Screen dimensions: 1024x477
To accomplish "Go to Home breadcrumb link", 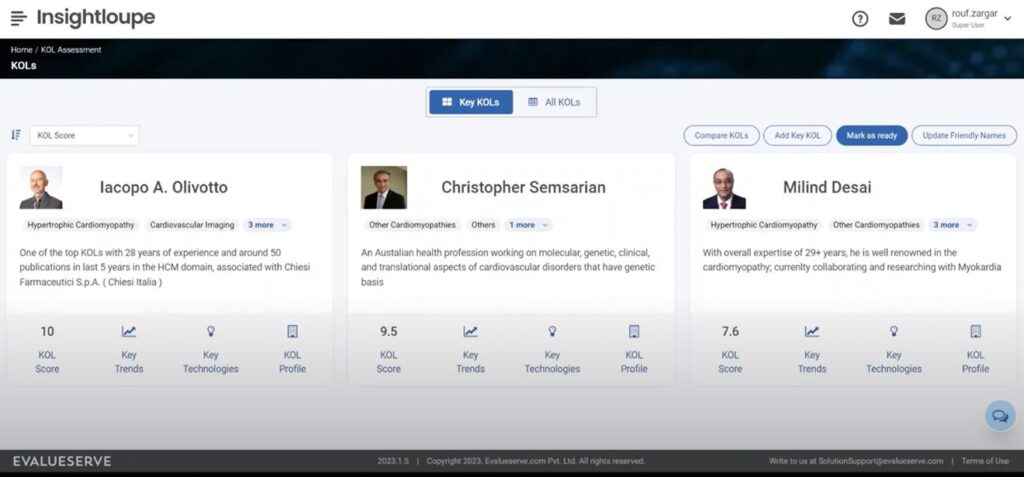I will (x=21, y=50).
